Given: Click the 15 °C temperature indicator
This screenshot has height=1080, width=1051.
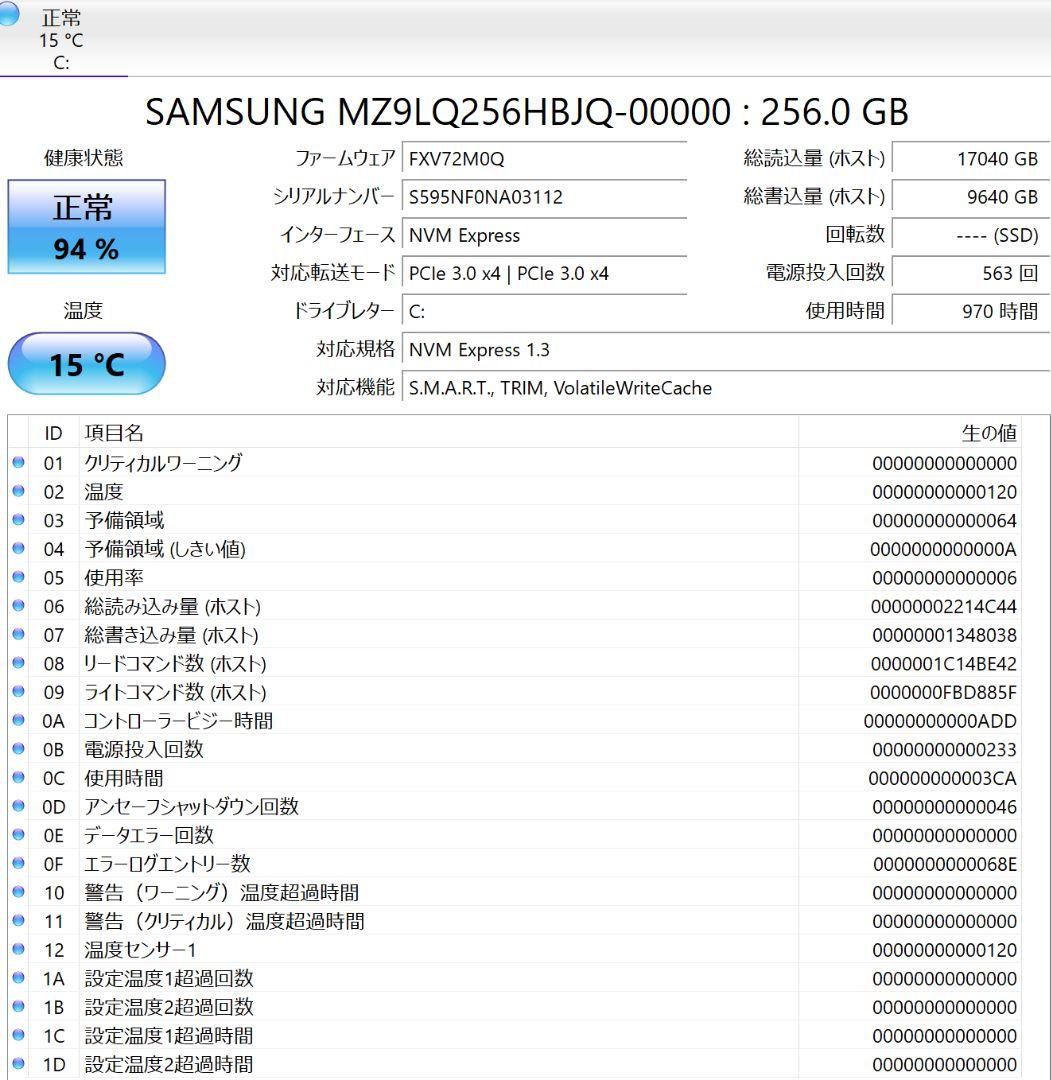Looking at the screenshot, I should click(x=85, y=363).
